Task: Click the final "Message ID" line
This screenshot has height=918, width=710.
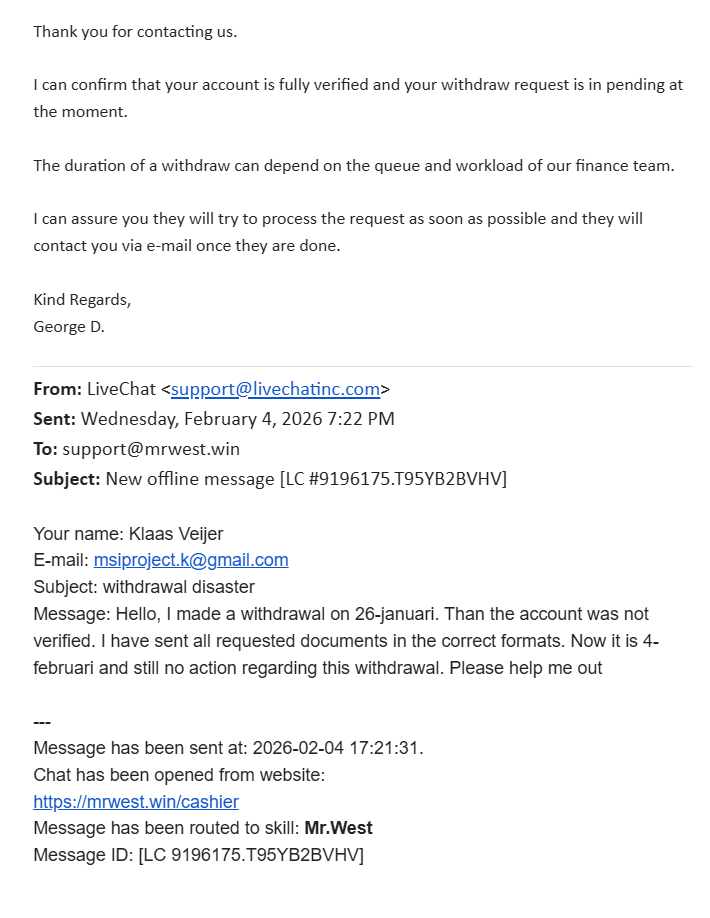Action: coord(198,855)
